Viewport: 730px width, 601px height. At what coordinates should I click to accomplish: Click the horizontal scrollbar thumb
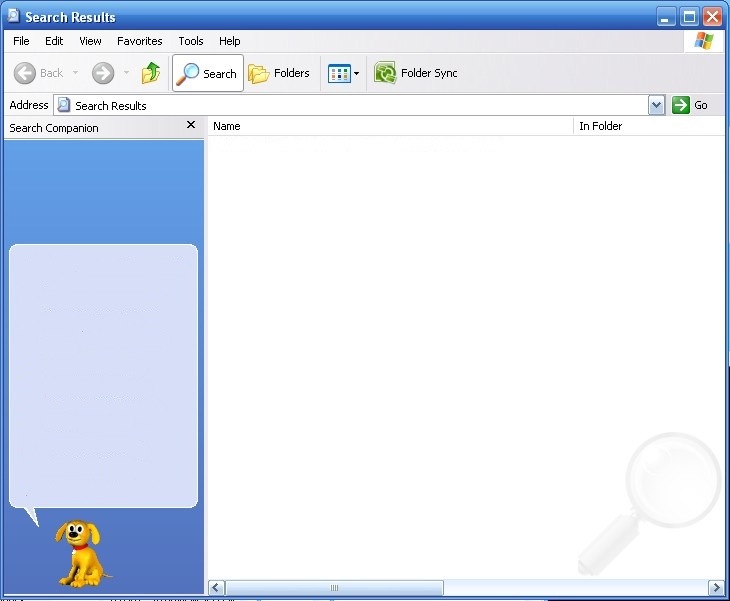tap(334, 587)
